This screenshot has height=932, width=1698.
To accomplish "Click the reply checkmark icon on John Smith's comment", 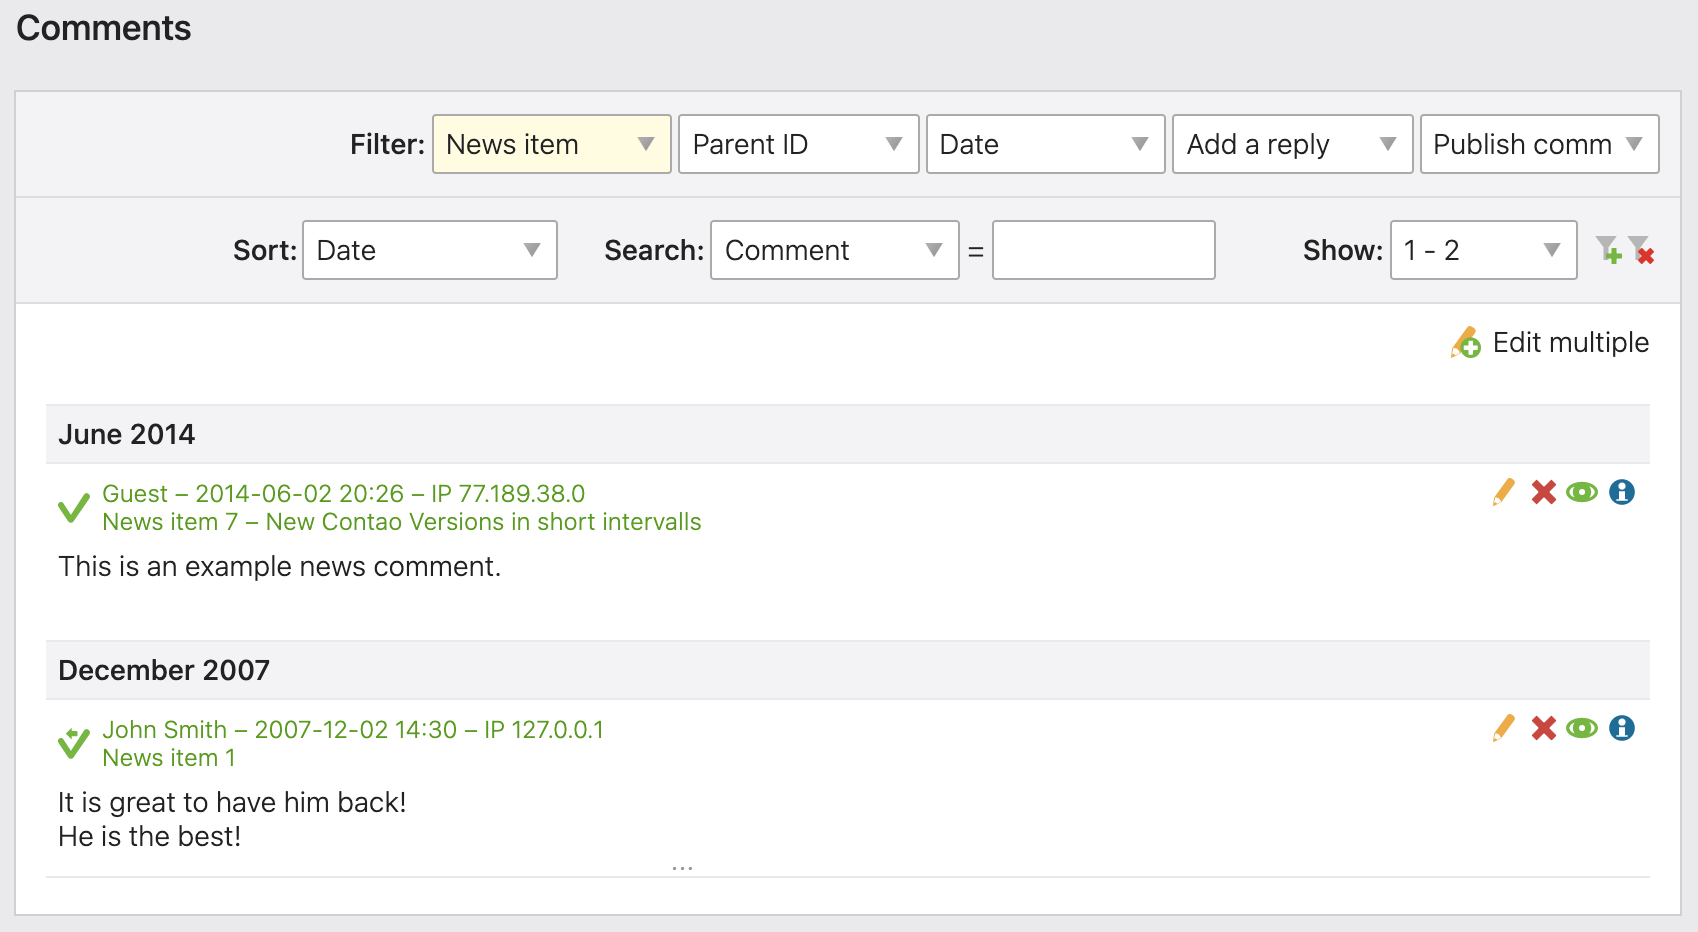I will pos(73,743).
